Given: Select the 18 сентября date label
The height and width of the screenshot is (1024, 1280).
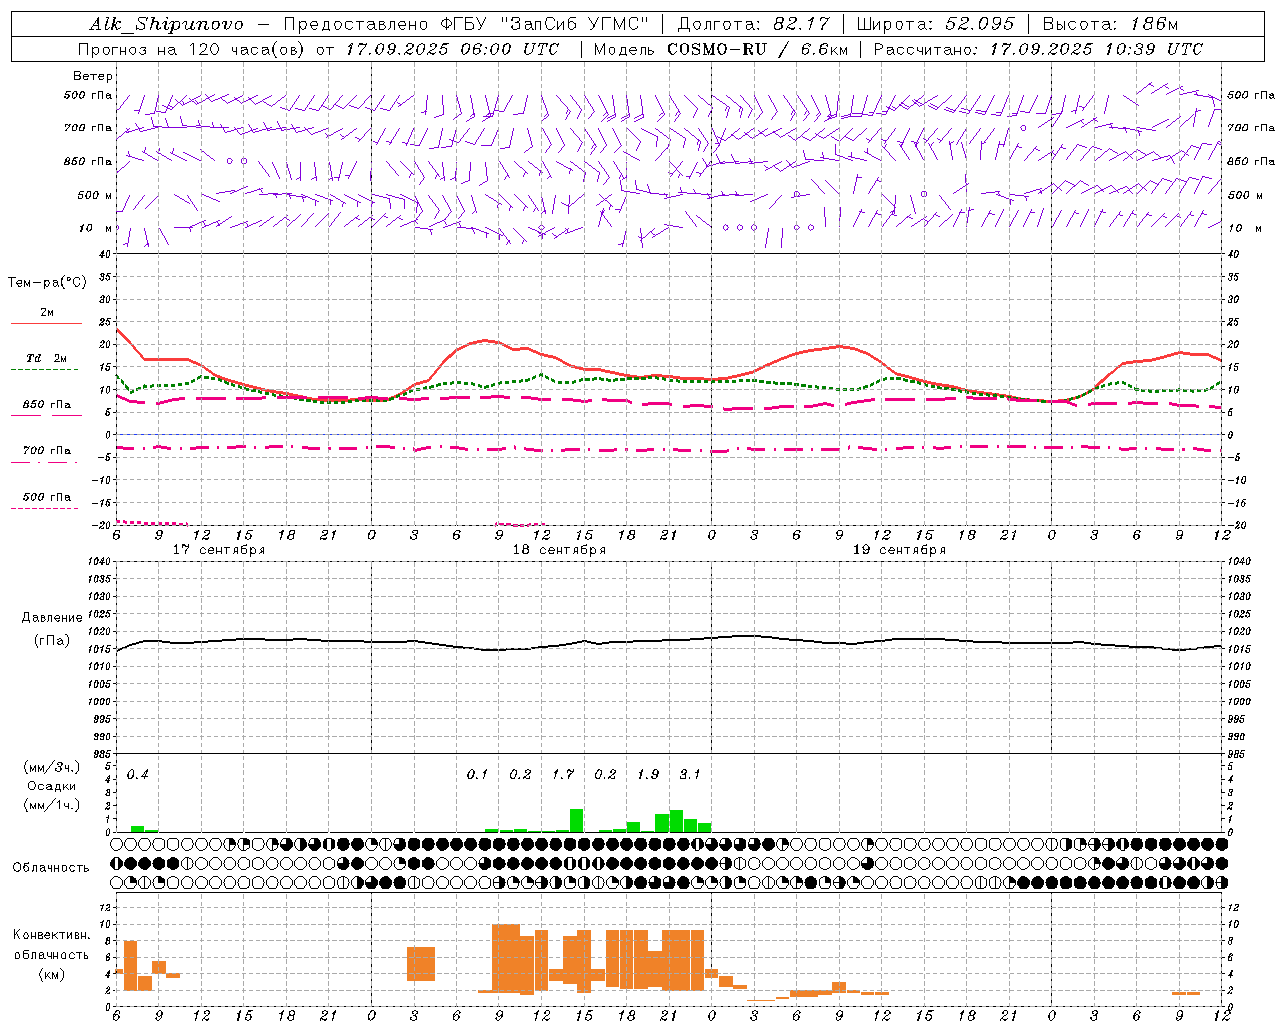Looking at the screenshot, I should (x=559, y=550).
